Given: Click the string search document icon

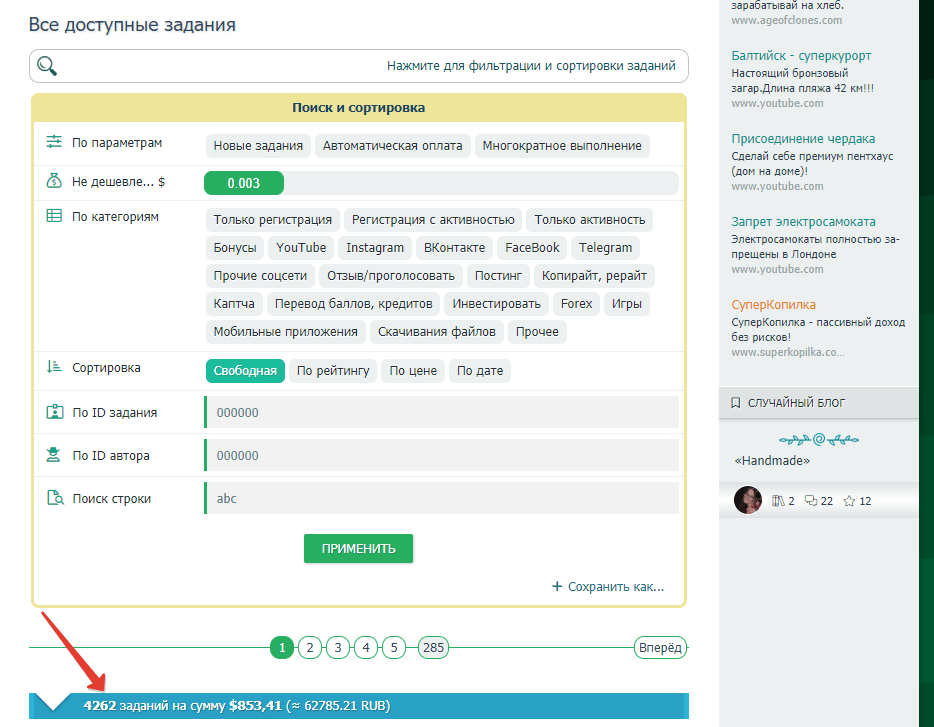Looking at the screenshot, I should click(54, 498).
